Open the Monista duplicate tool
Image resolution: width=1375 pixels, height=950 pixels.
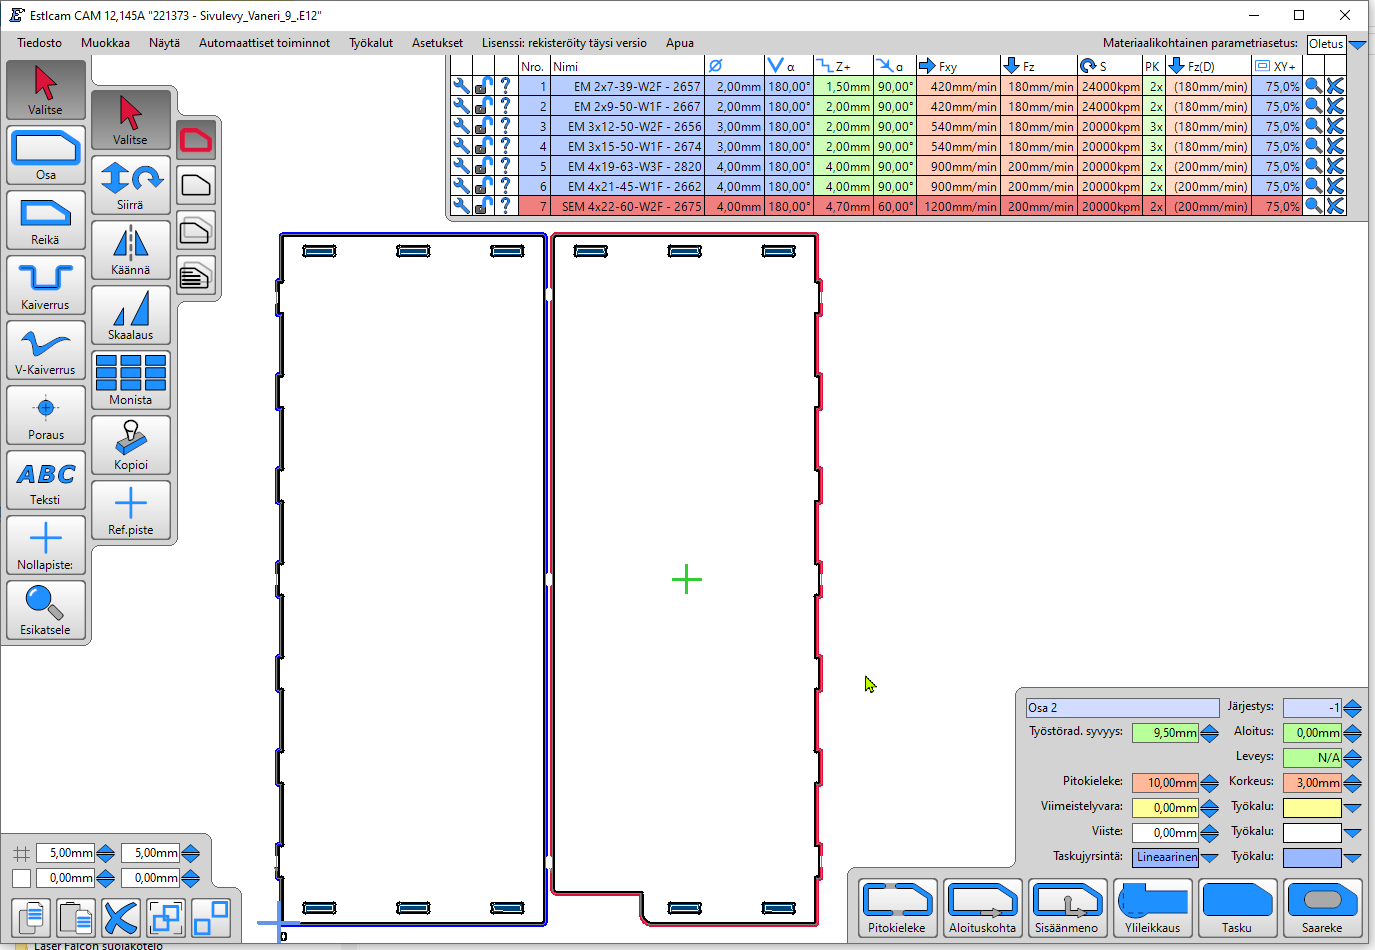click(131, 380)
